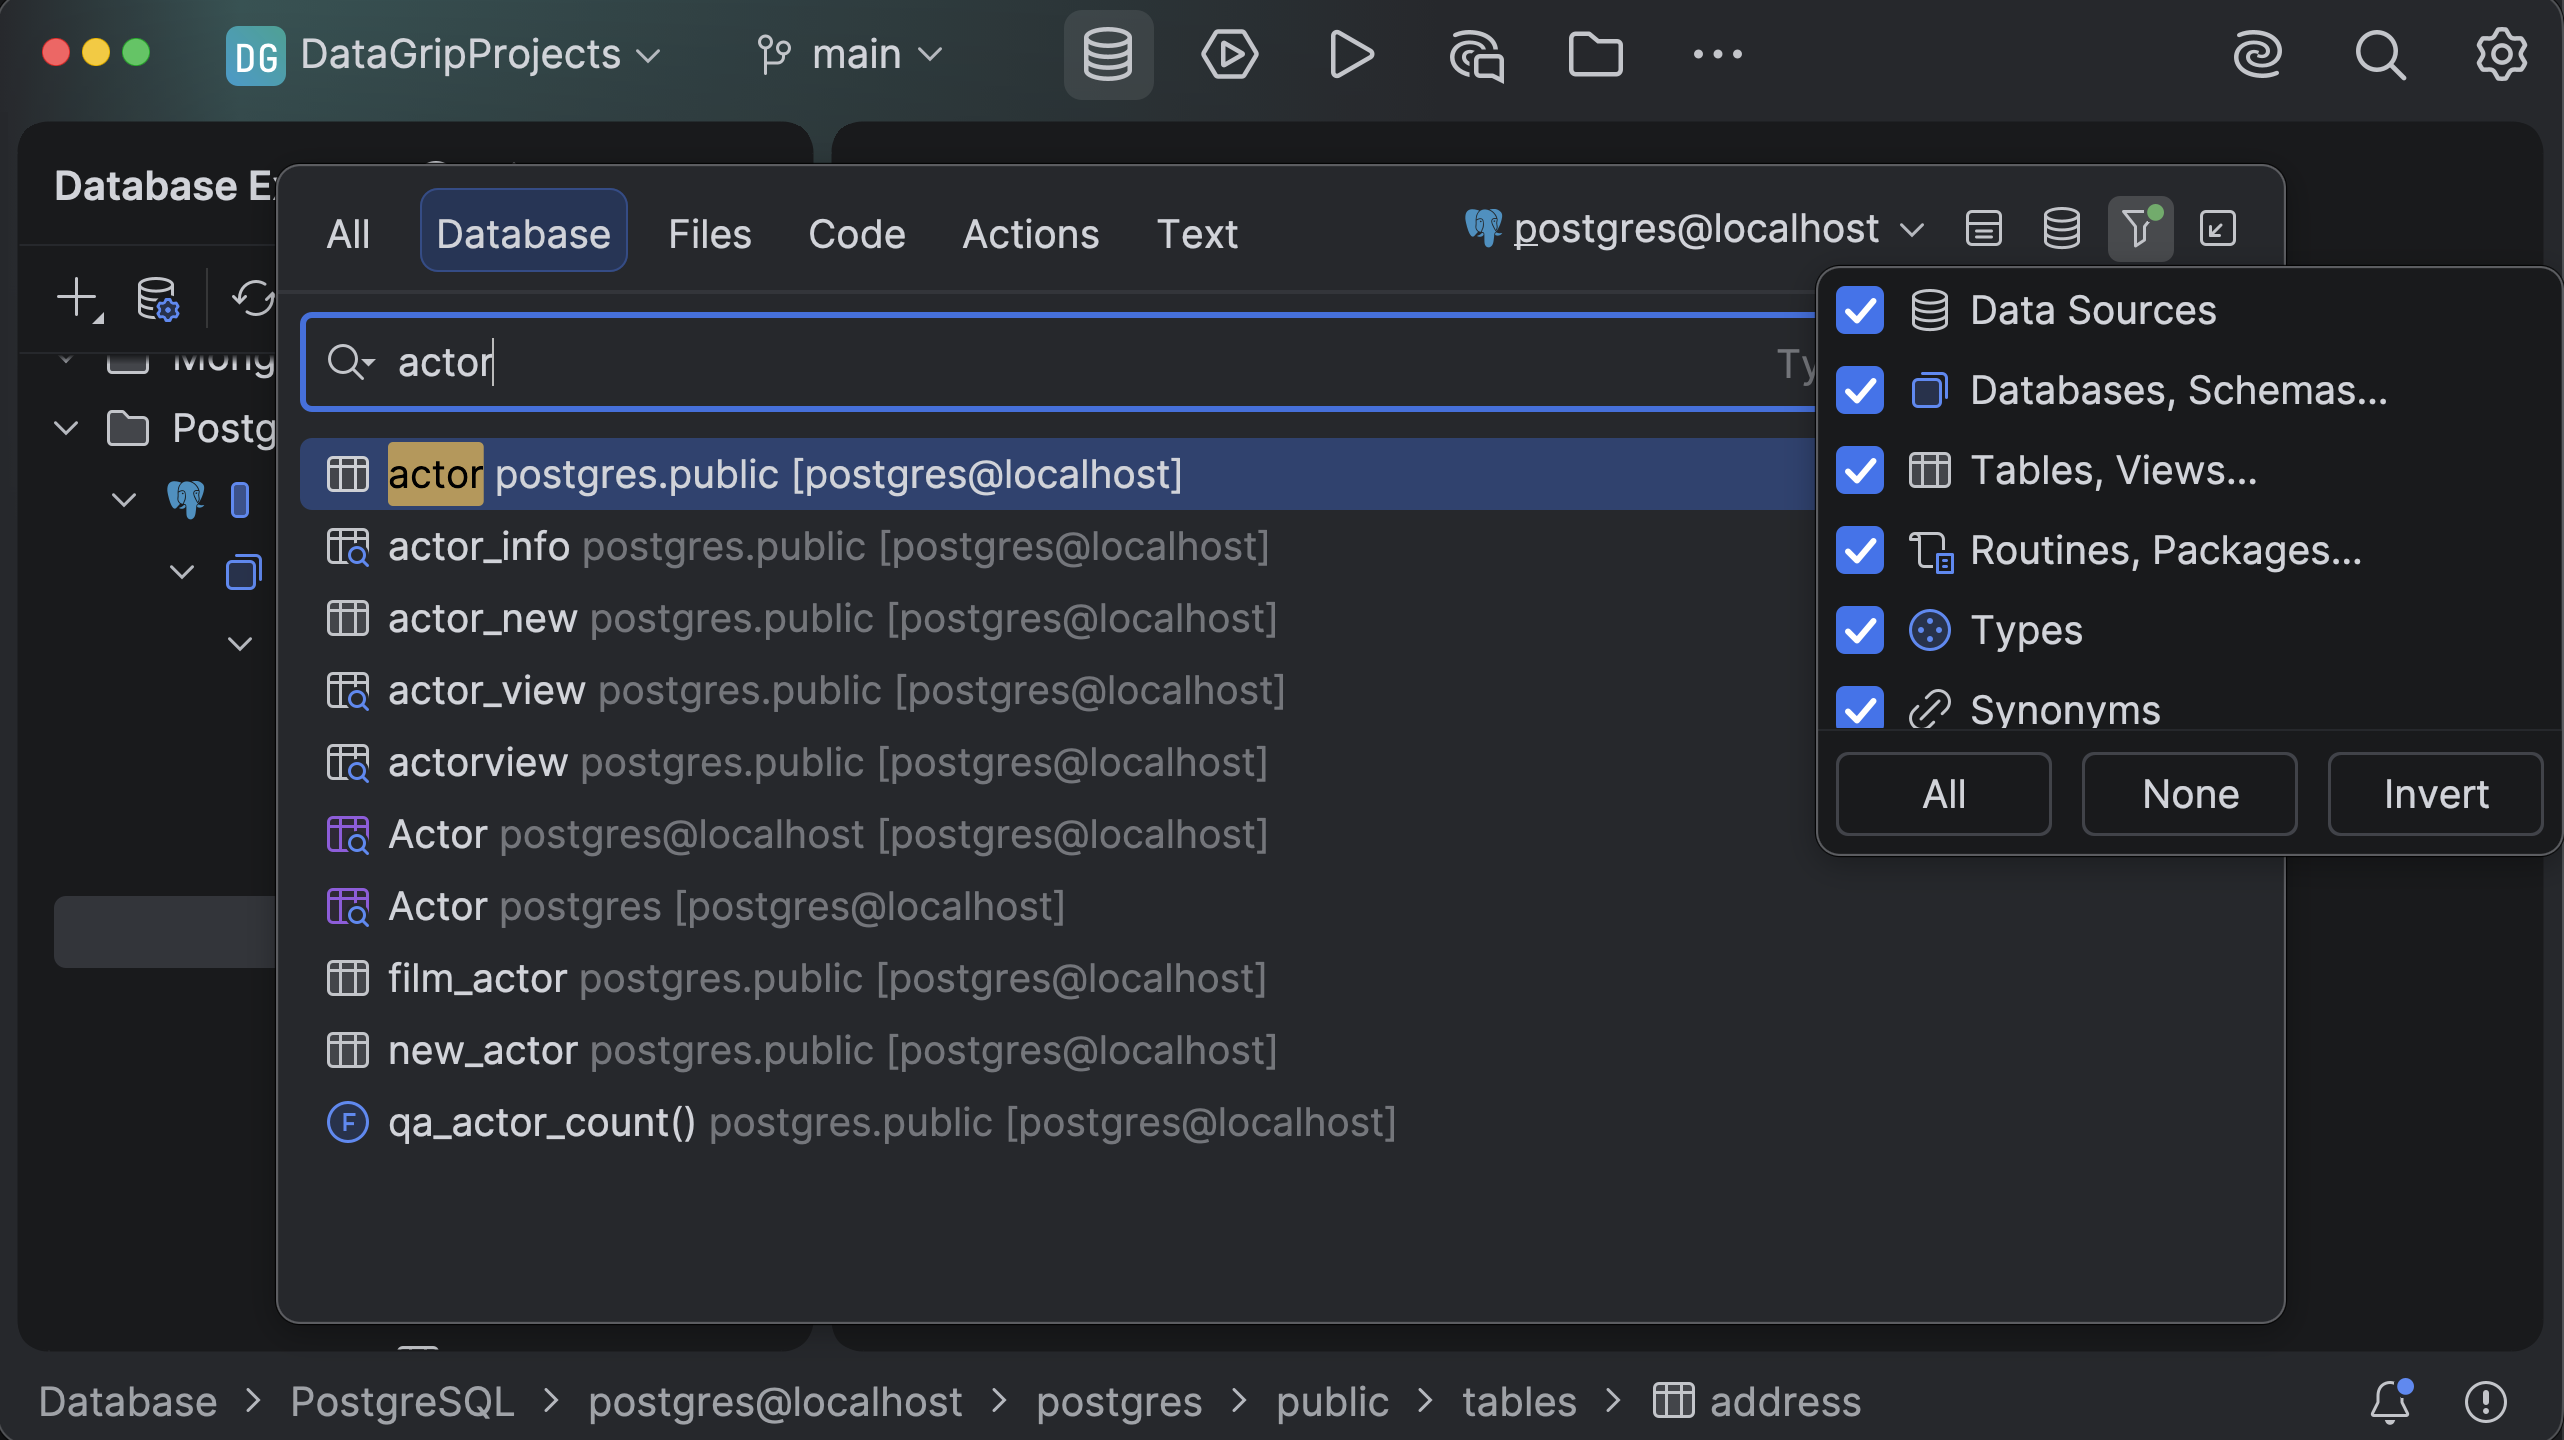Select the actor postgres.public result
This screenshot has width=2564, height=1440.
coord(1058,474)
